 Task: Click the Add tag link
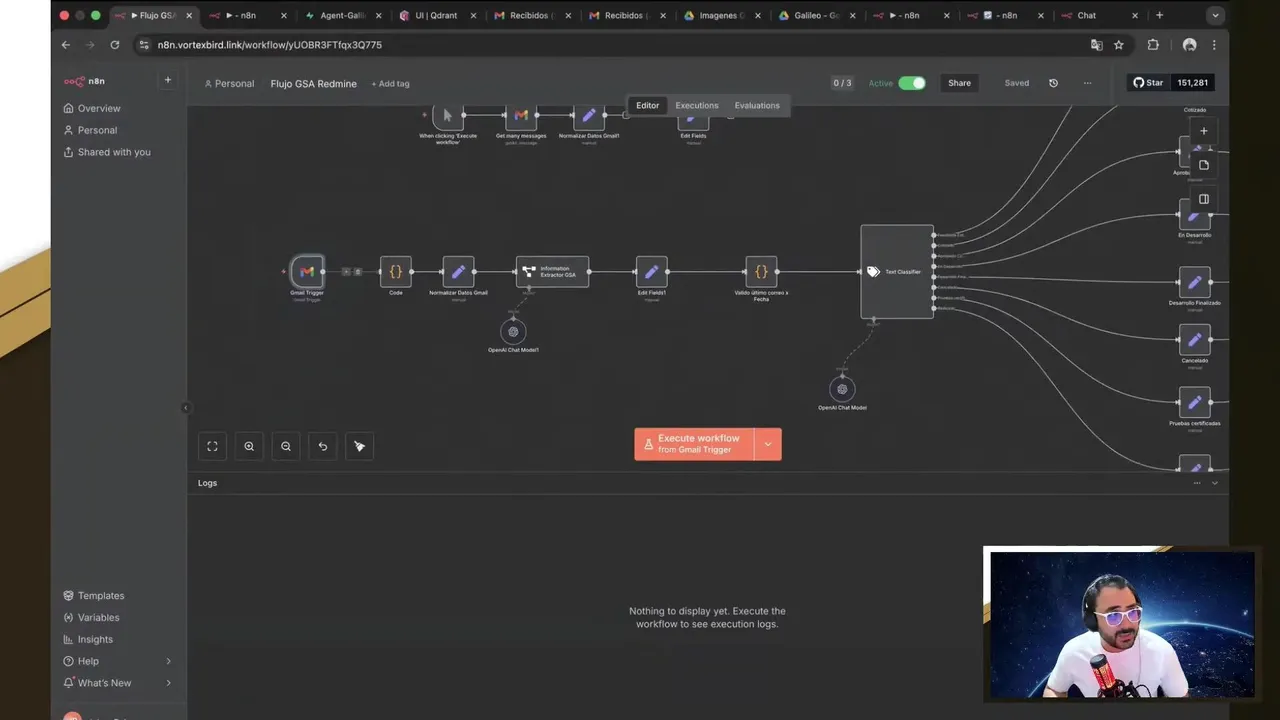click(x=390, y=84)
